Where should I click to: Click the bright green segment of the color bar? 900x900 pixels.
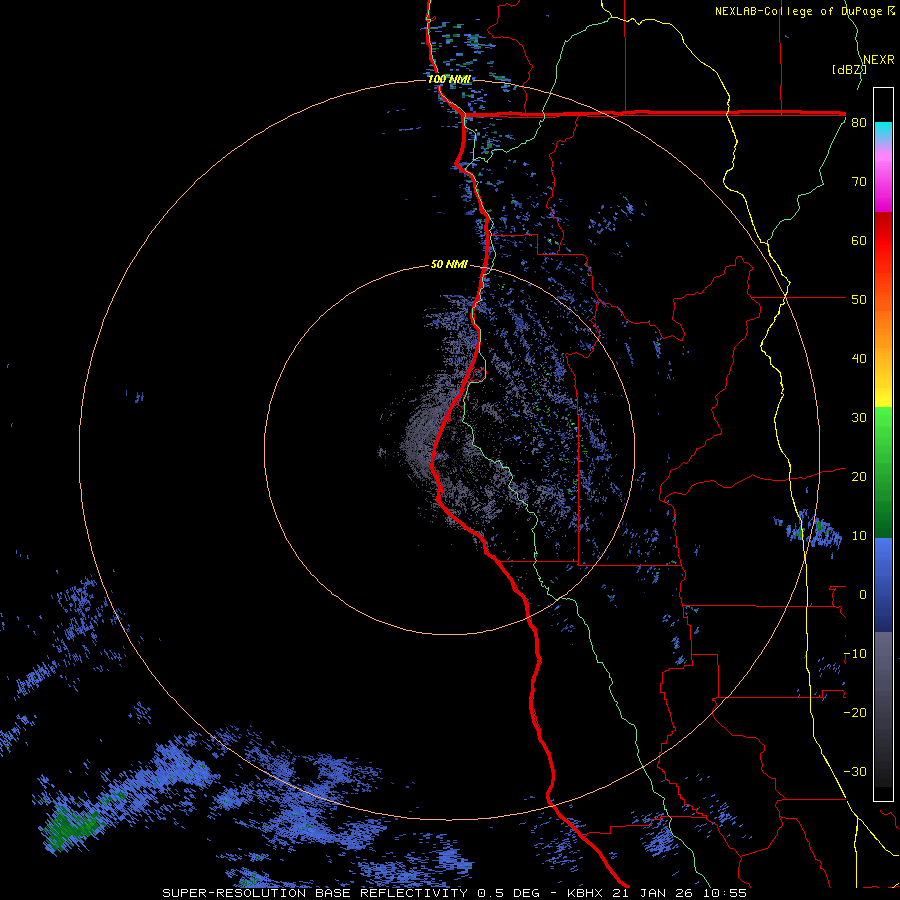coord(883,425)
